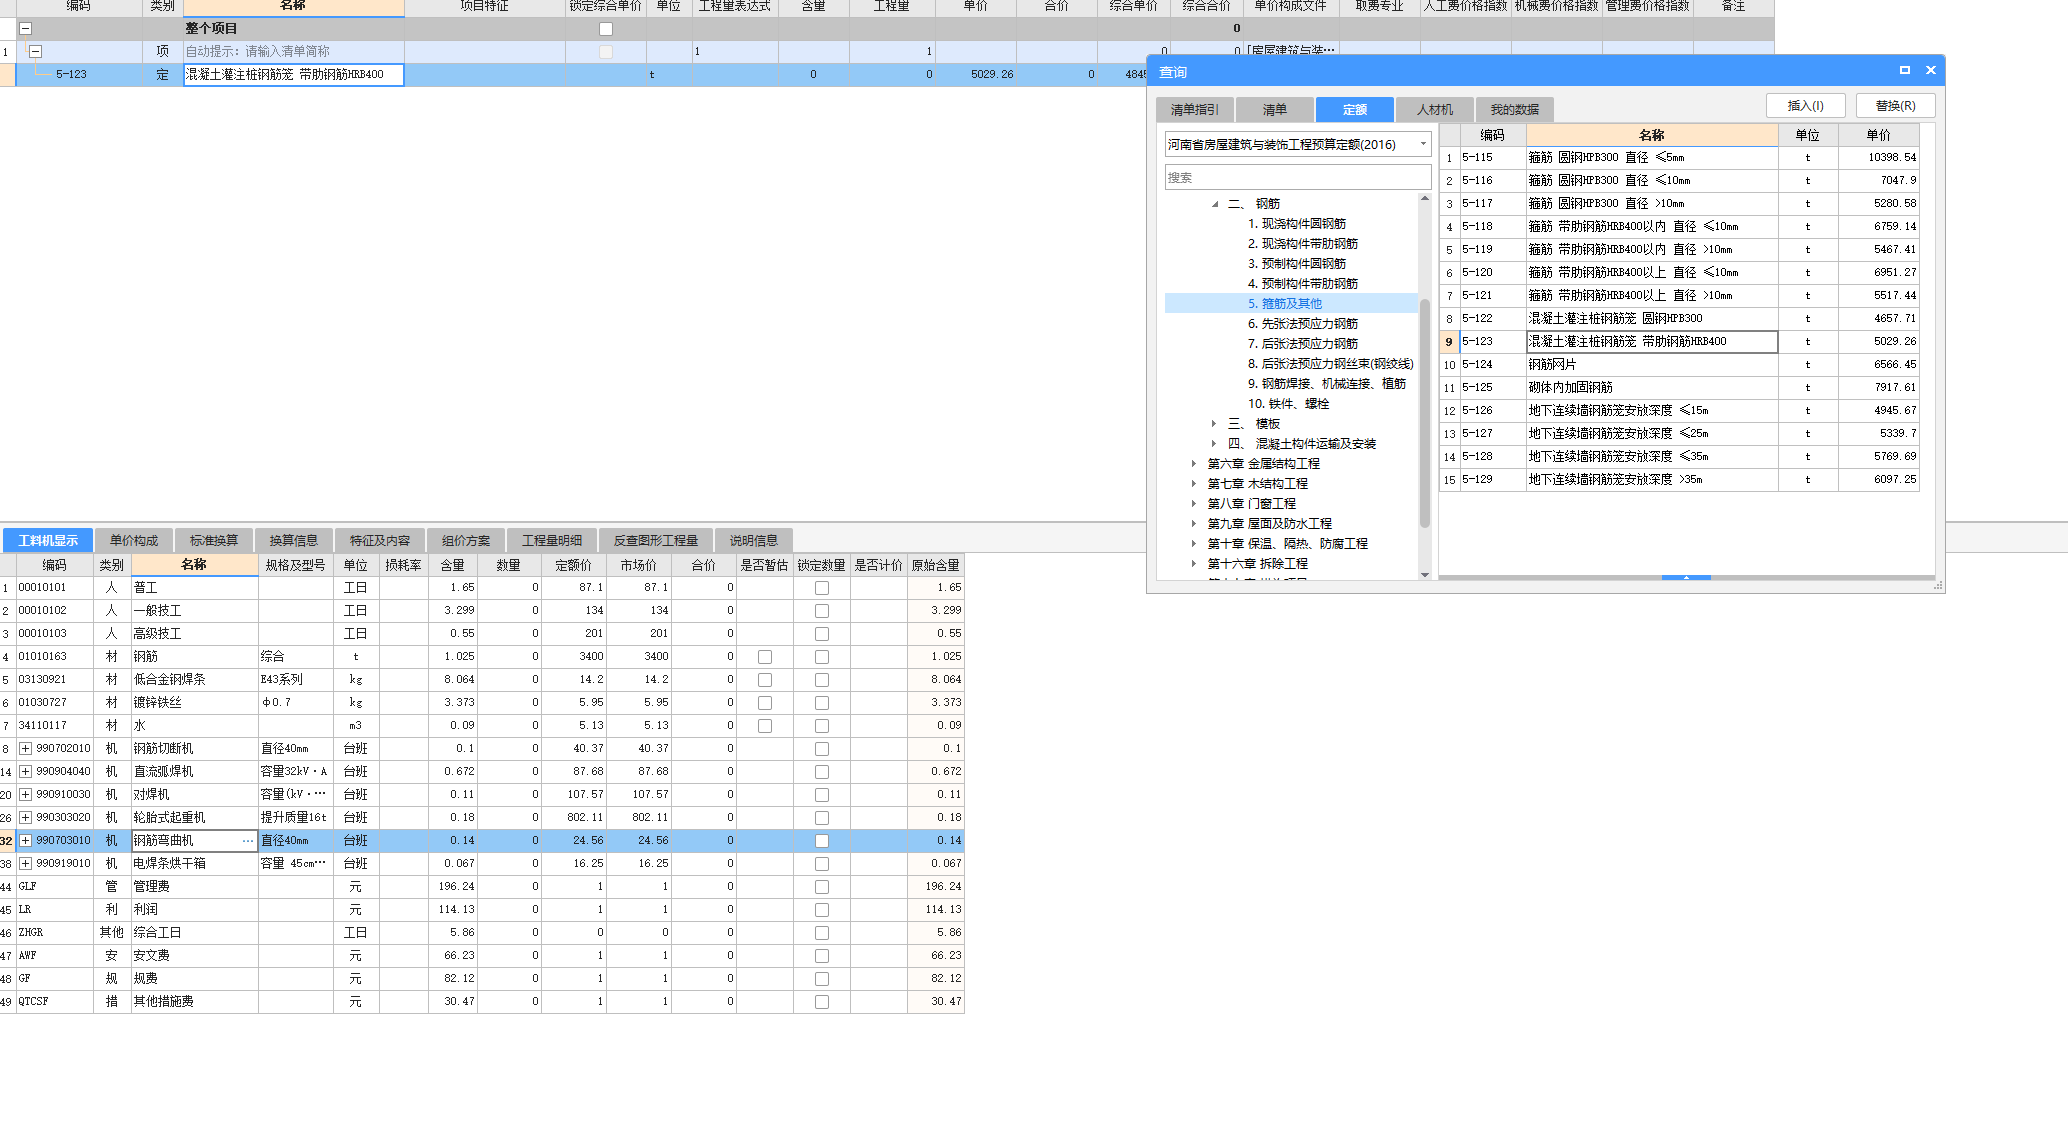Collapse the 整个项目 root row

(26, 29)
